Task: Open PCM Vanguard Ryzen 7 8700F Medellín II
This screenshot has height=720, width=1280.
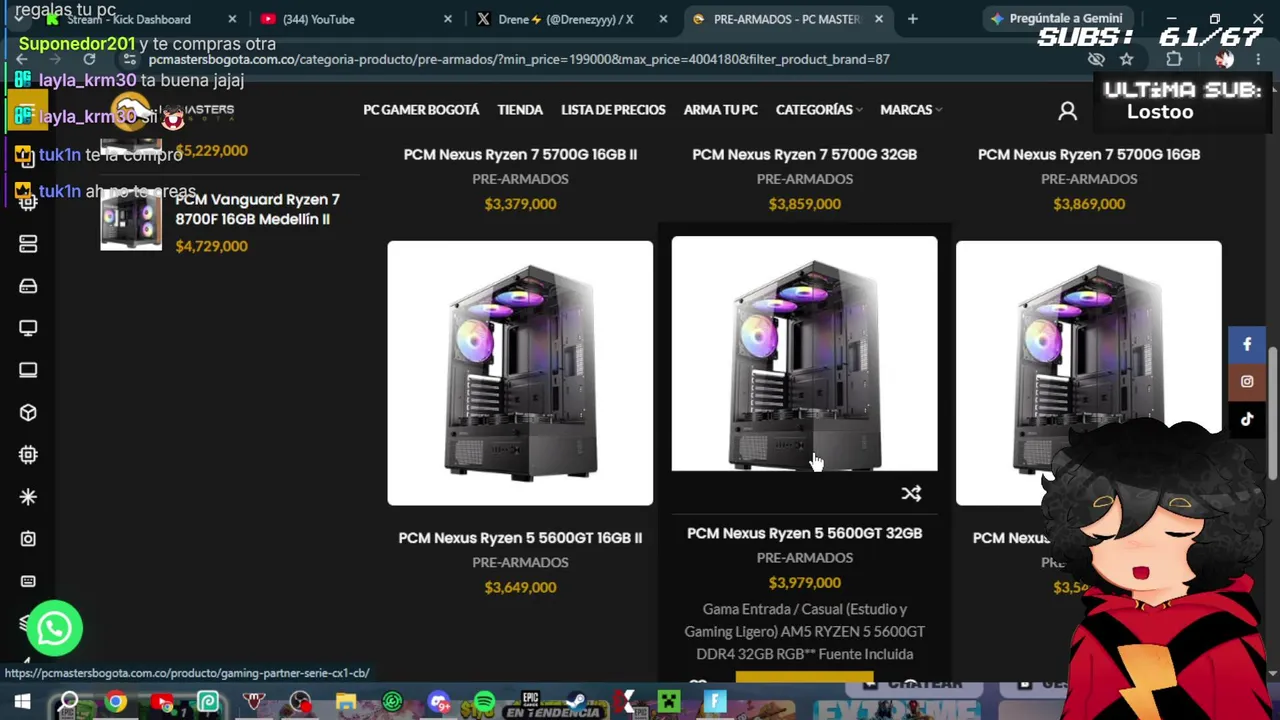Action: 257,209
